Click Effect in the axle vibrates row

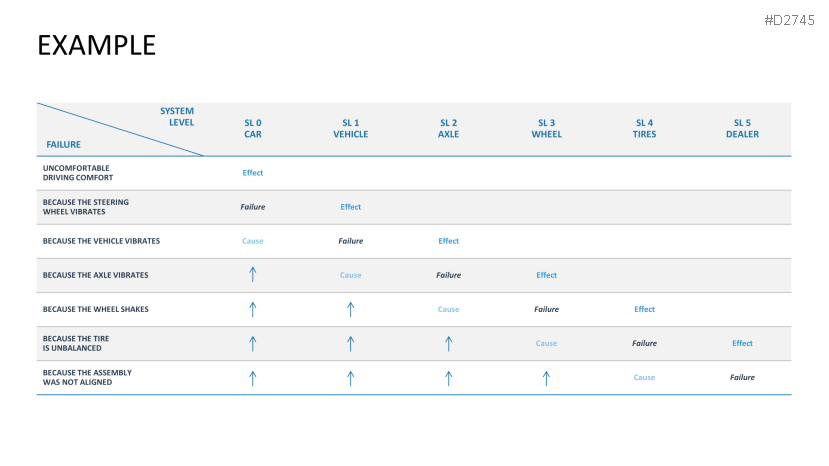click(x=547, y=275)
